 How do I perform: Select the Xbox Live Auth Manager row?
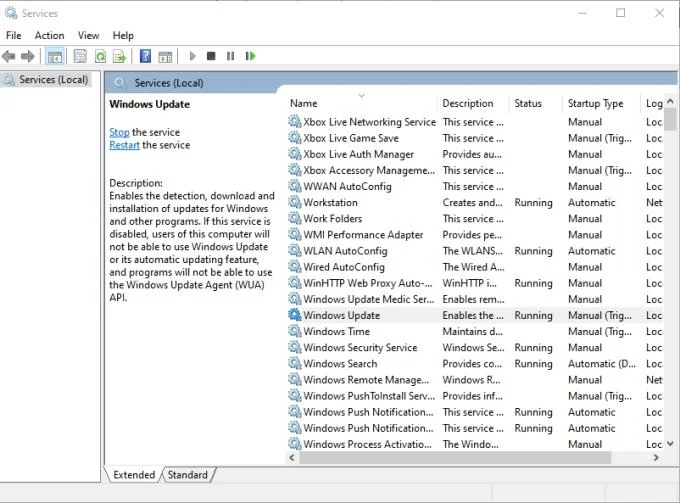[475, 154]
